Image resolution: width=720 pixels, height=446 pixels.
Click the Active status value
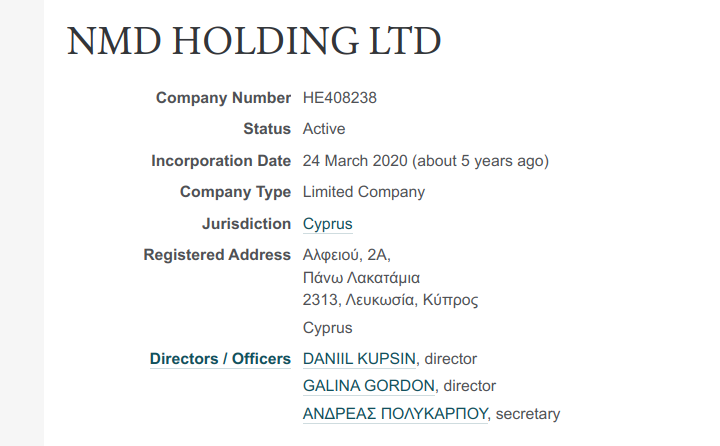click(x=324, y=129)
